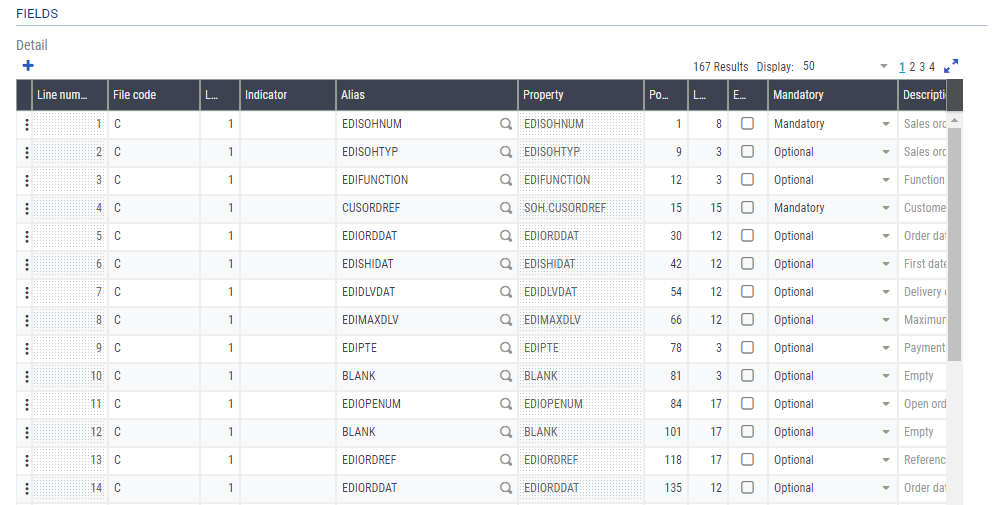Click the blue plus add-line icon

[28, 66]
